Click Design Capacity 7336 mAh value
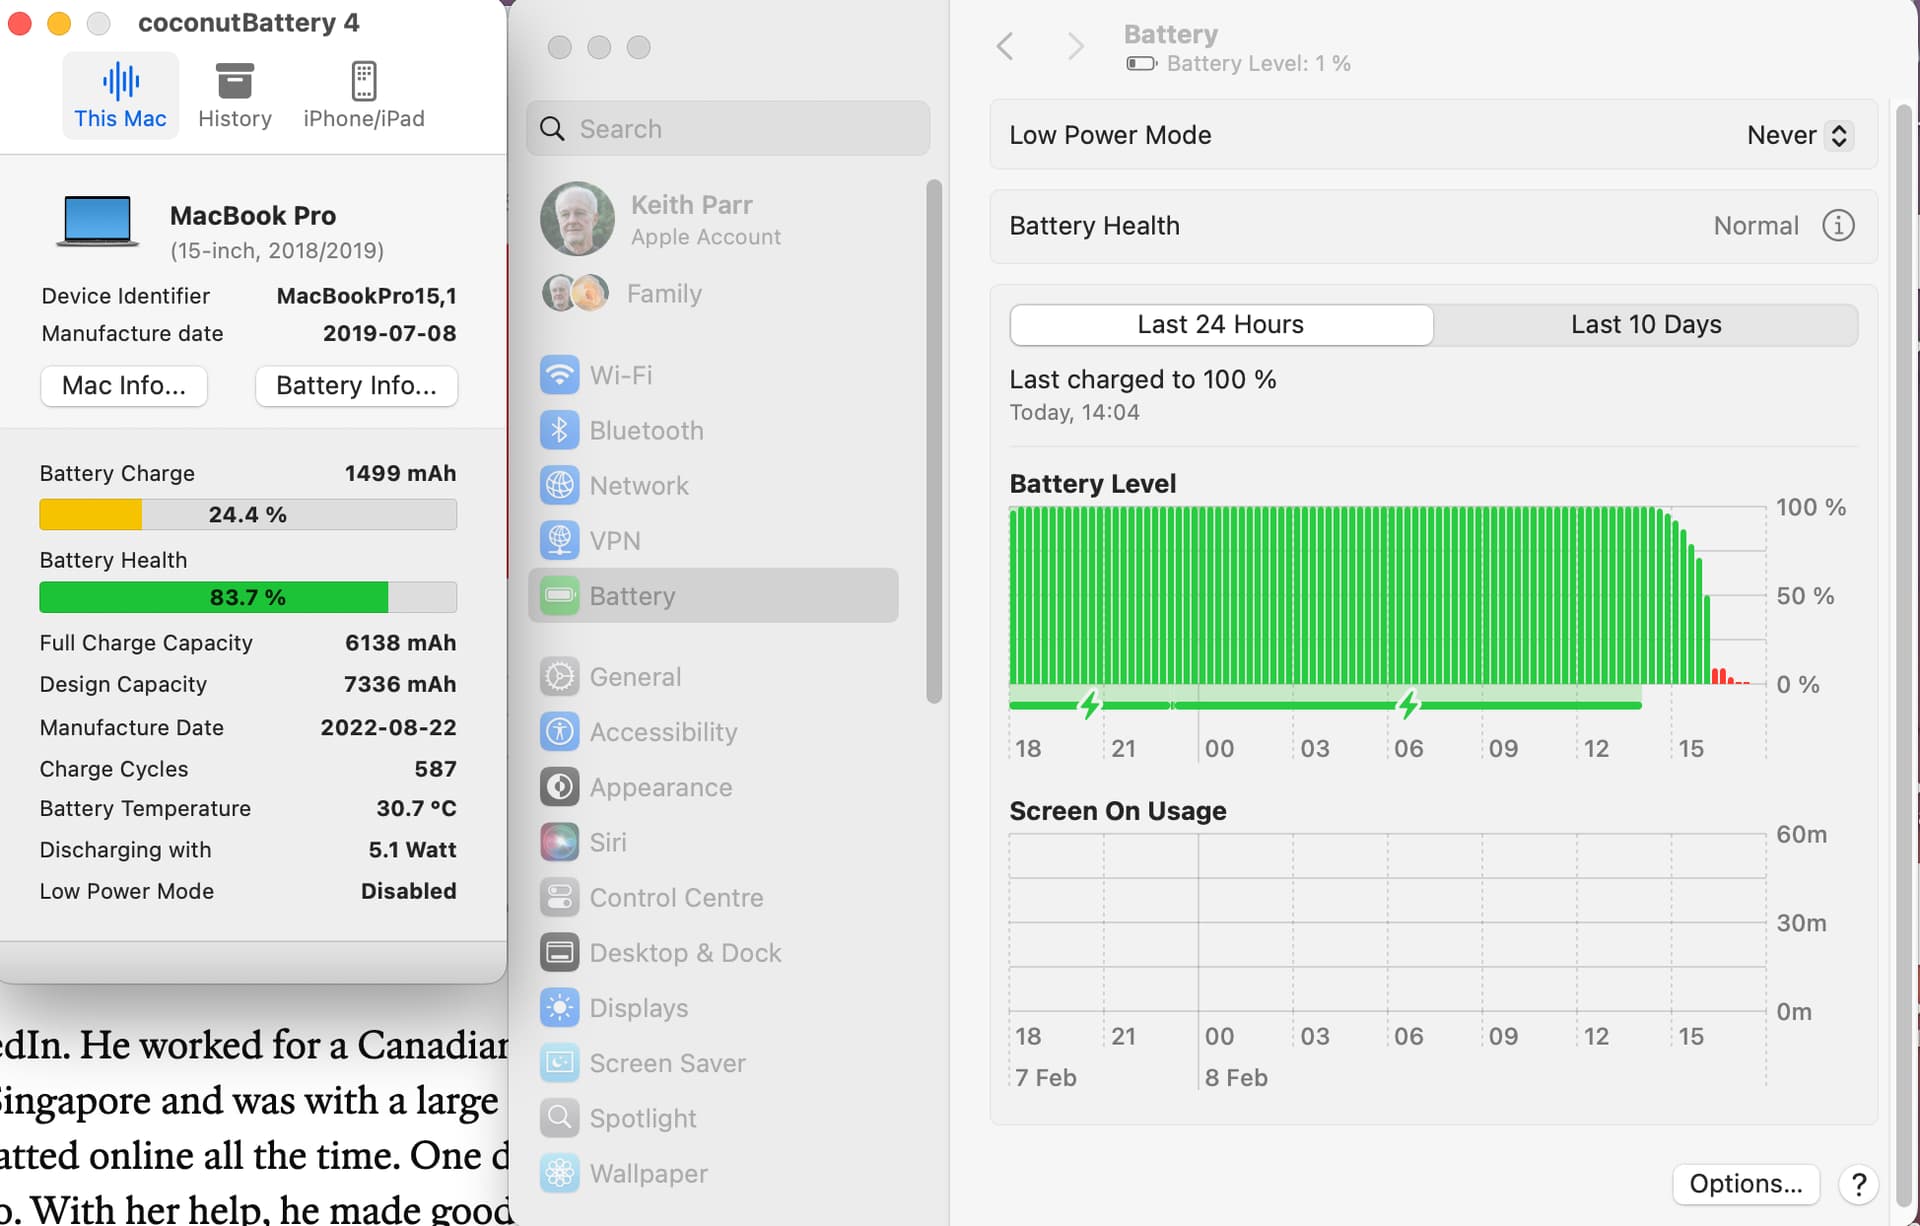The height and width of the screenshot is (1226, 1920). (400, 684)
